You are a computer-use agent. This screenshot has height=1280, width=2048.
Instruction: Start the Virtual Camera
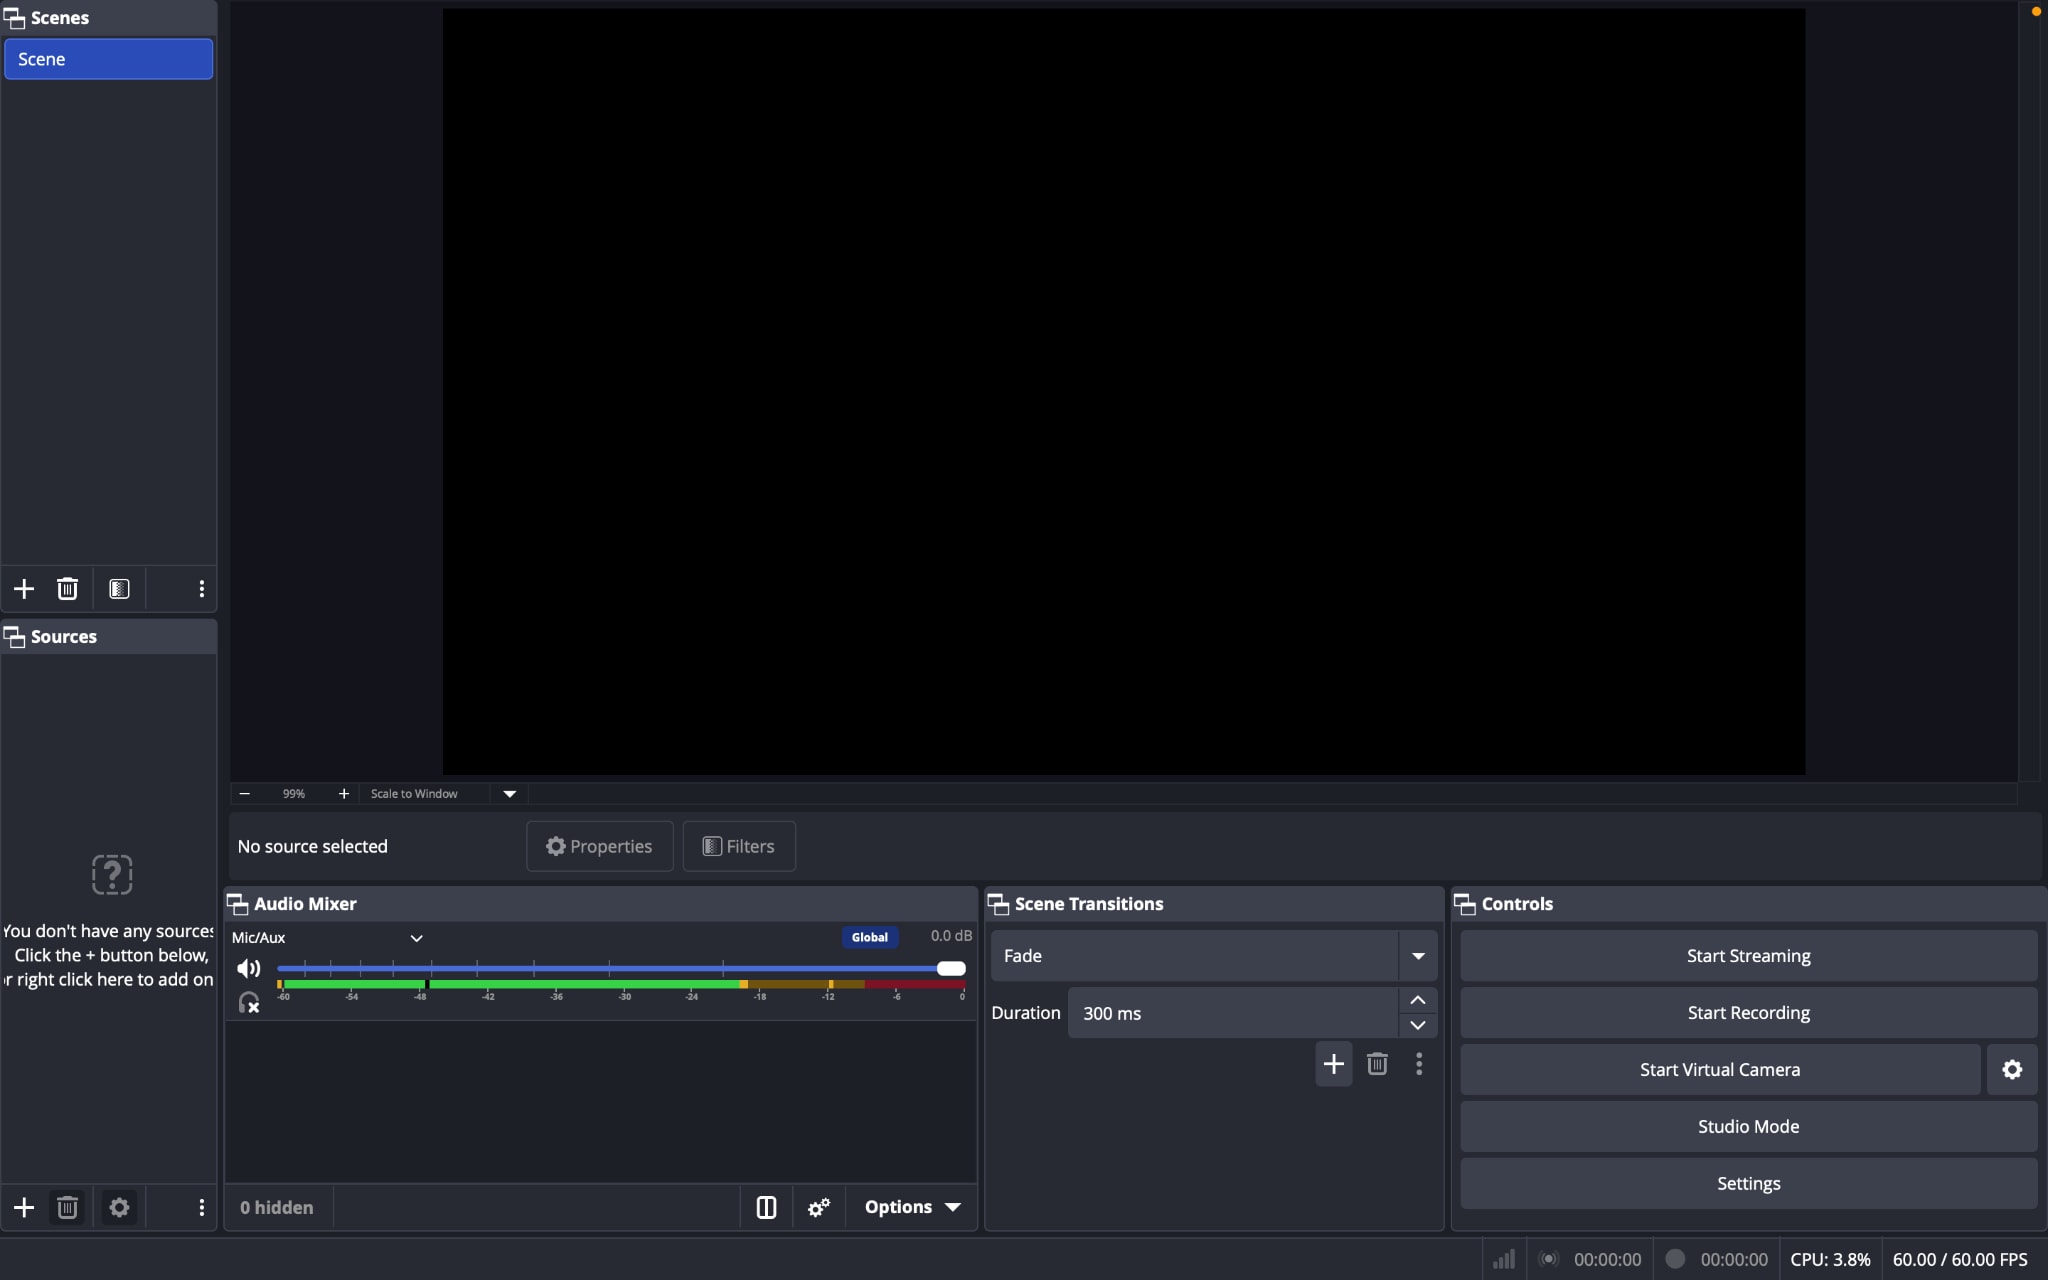point(1720,1070)
